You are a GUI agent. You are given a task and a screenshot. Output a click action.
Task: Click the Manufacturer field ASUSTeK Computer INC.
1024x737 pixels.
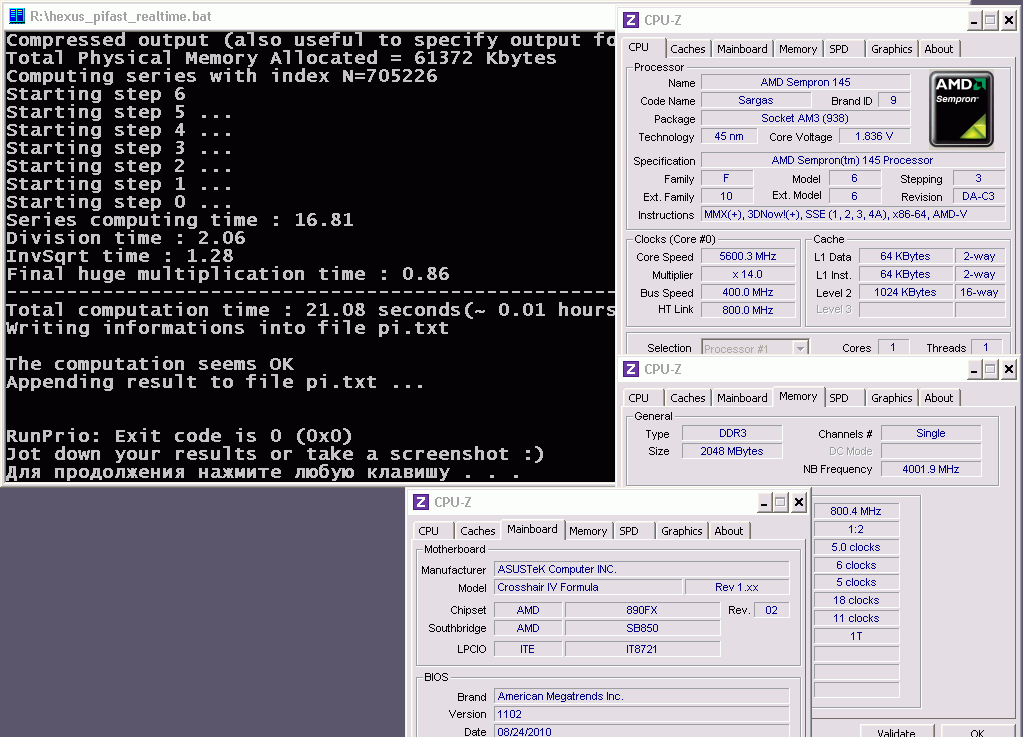tap(641, 569)
